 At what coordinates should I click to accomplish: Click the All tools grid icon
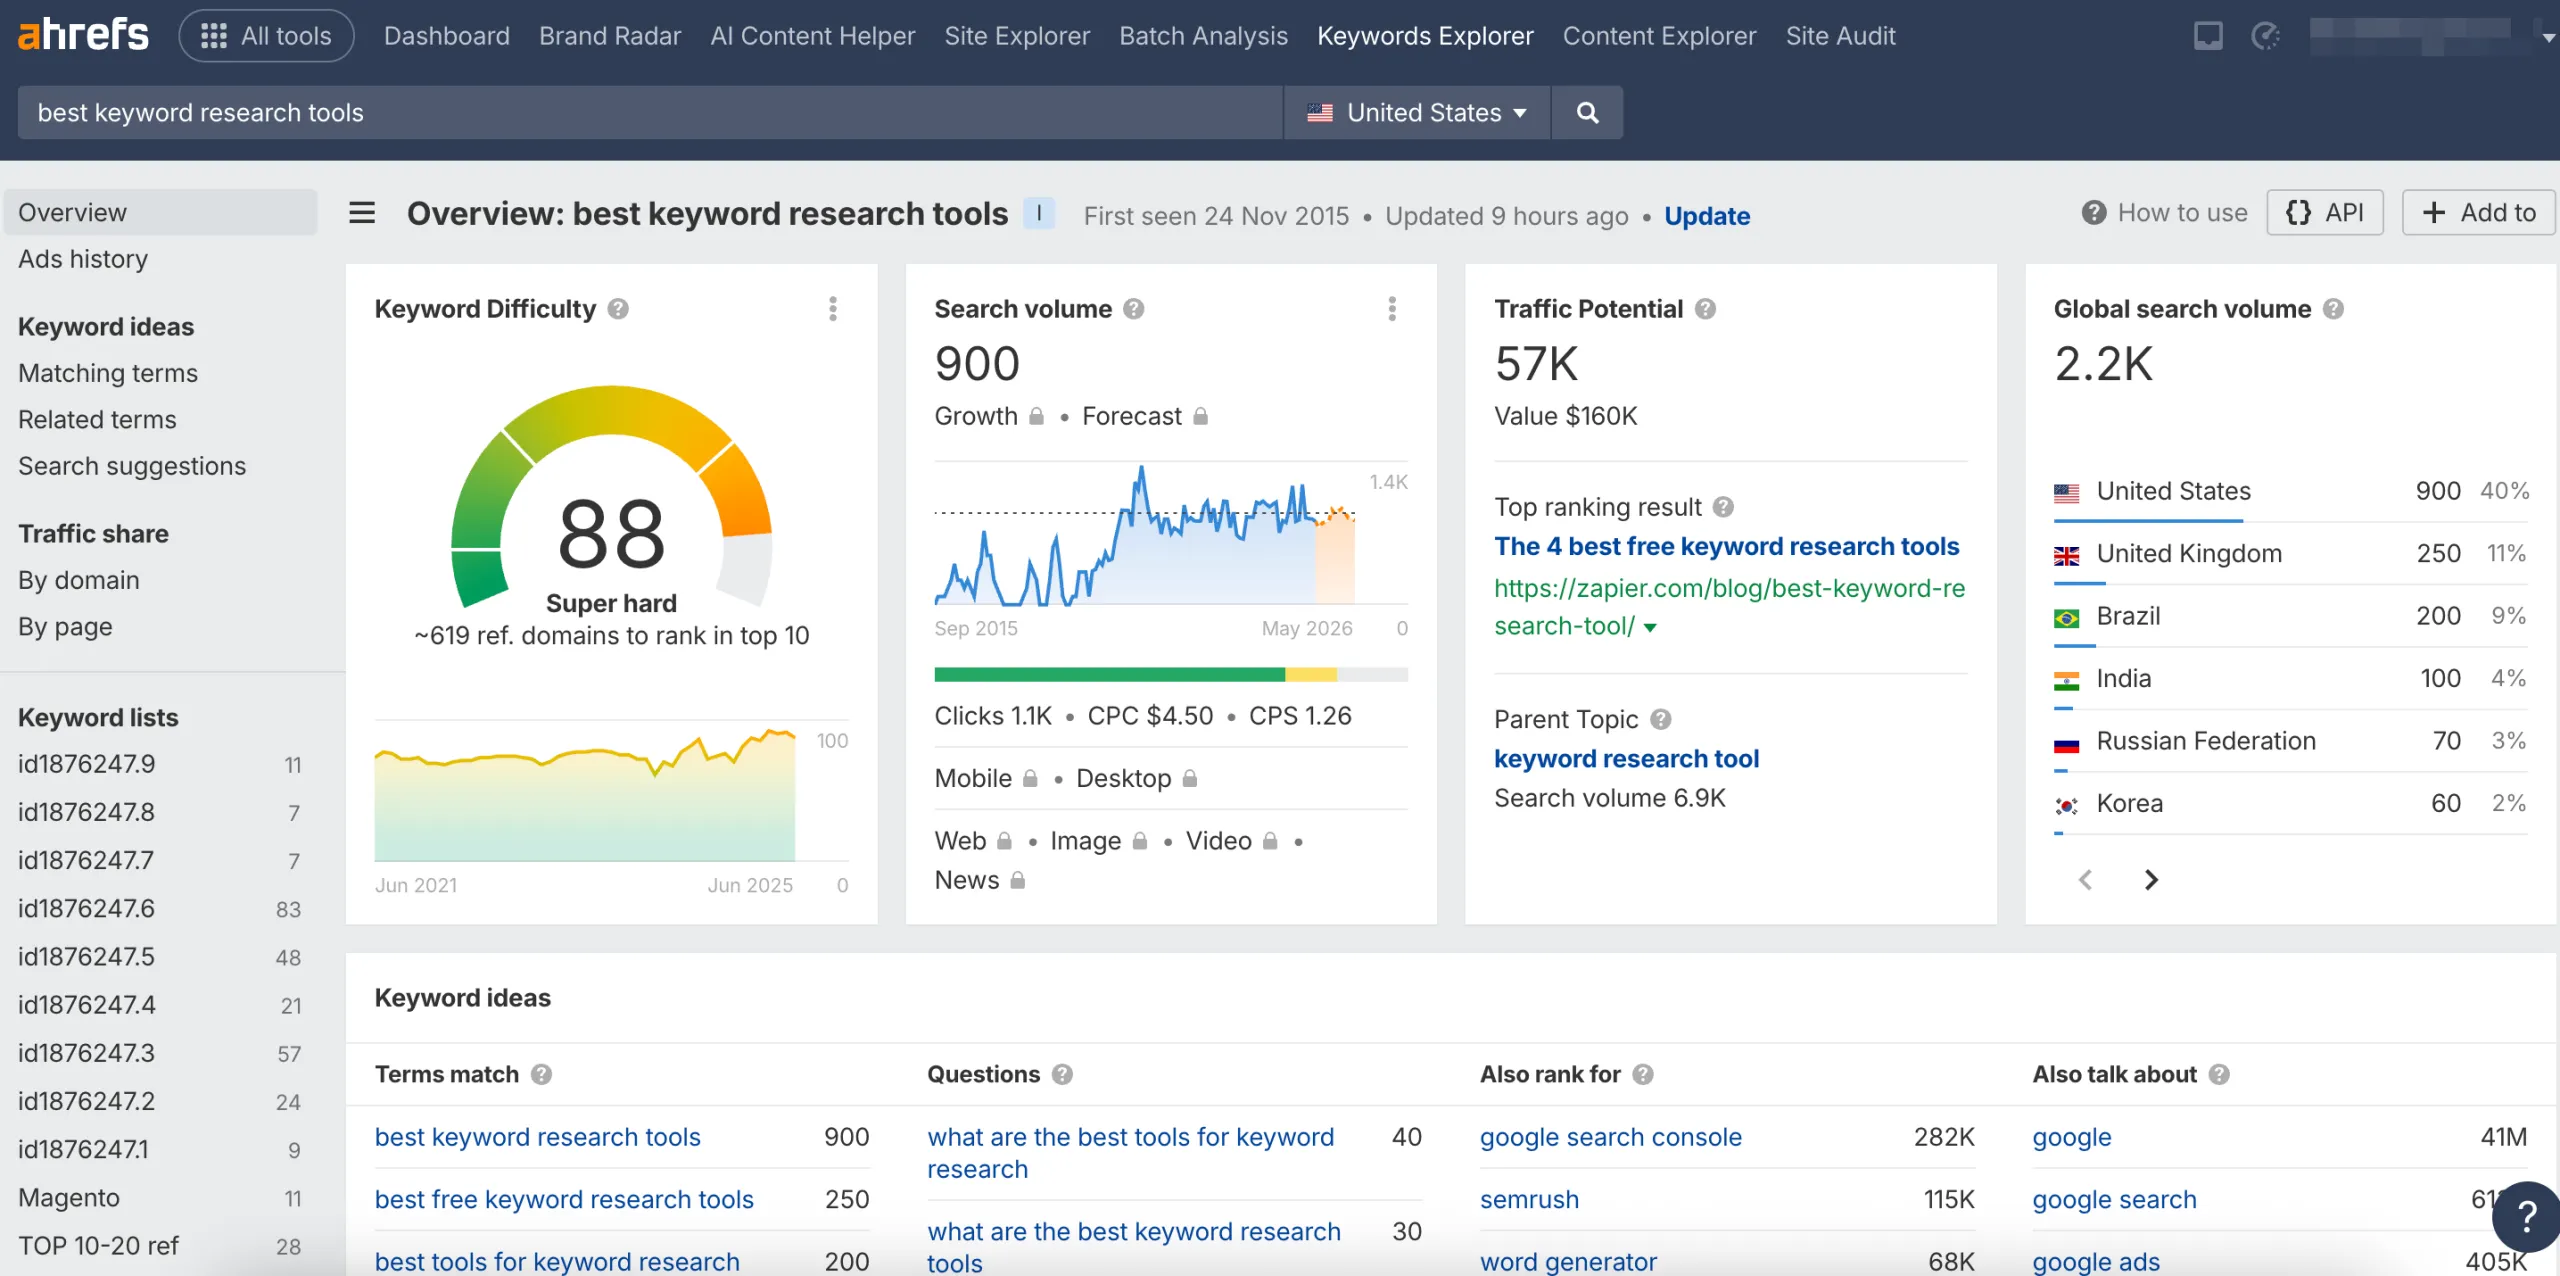point(214,36)
